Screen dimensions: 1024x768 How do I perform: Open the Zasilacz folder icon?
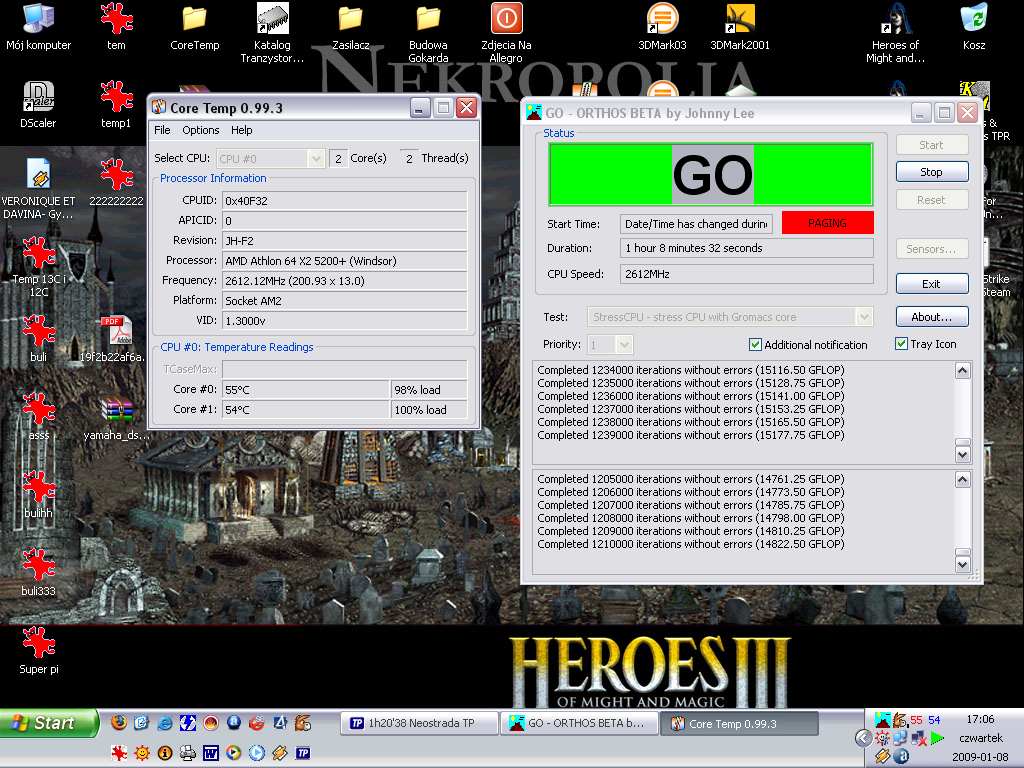point(351,26)
